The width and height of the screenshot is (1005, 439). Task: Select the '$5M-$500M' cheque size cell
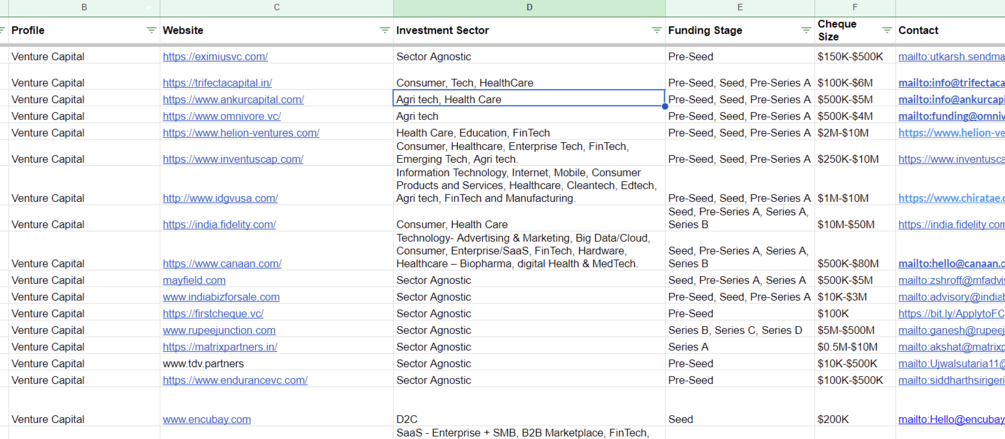[854, 330]
